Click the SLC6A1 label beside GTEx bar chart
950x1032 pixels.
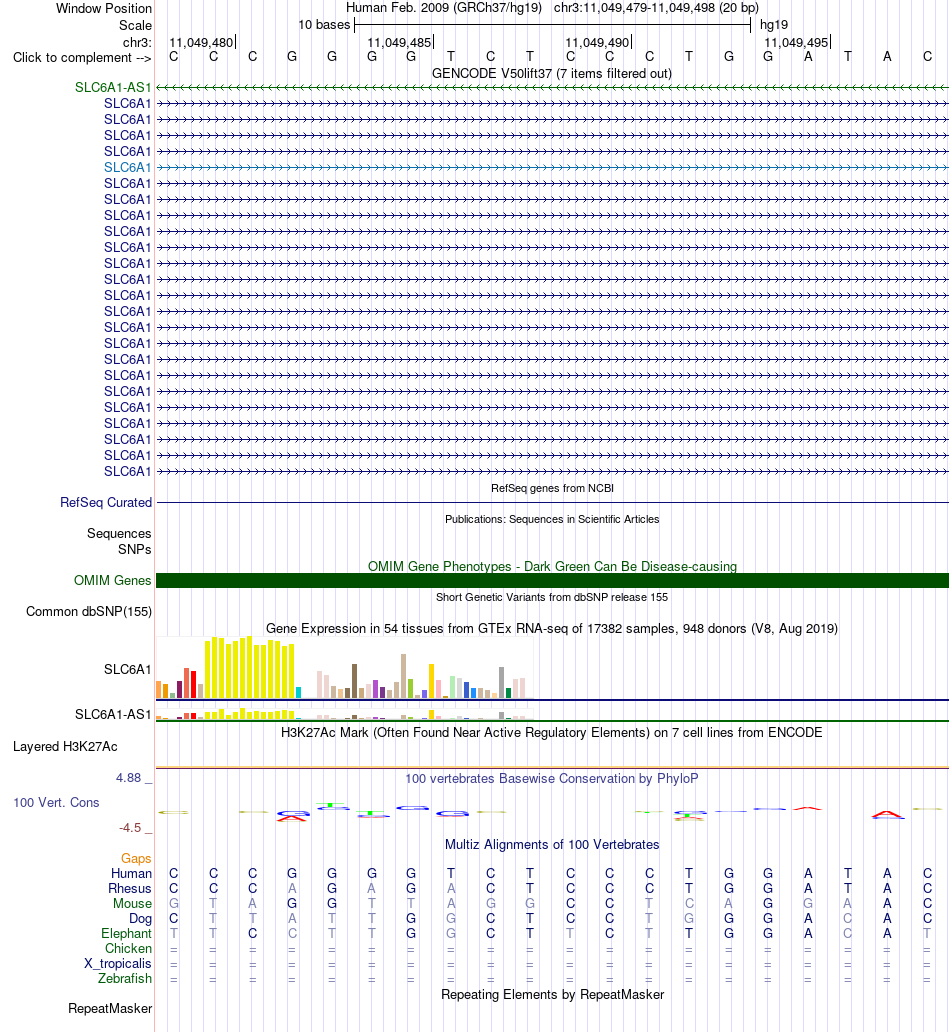pyautogui.click(x=128, y=669)
